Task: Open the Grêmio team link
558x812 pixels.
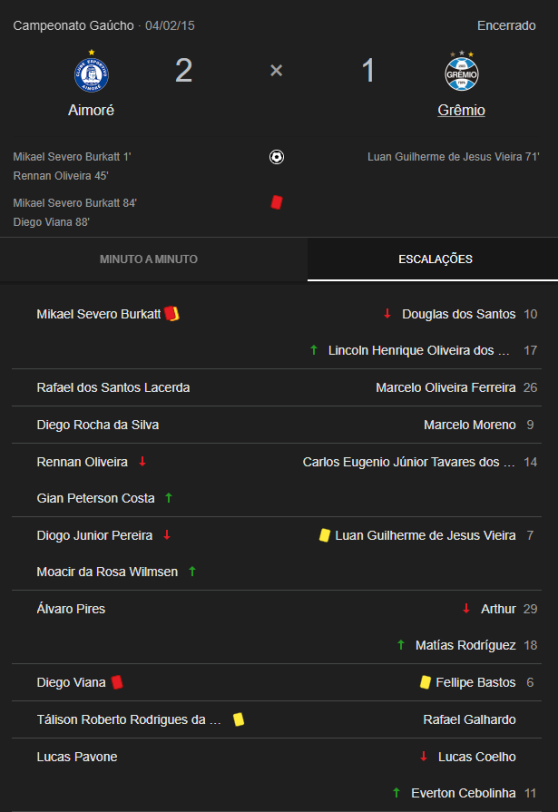Action: pos(461,110)
